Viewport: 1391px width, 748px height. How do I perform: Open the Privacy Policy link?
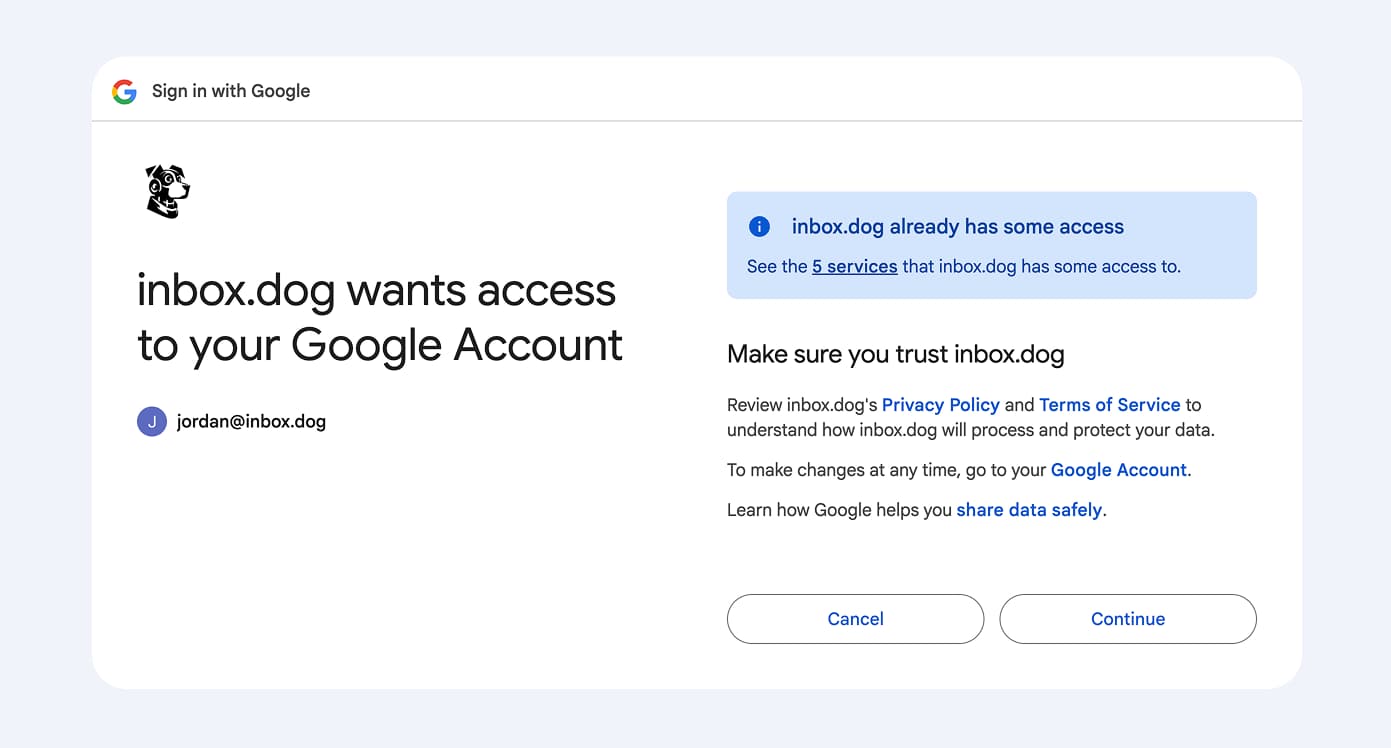tap(940, 405)
